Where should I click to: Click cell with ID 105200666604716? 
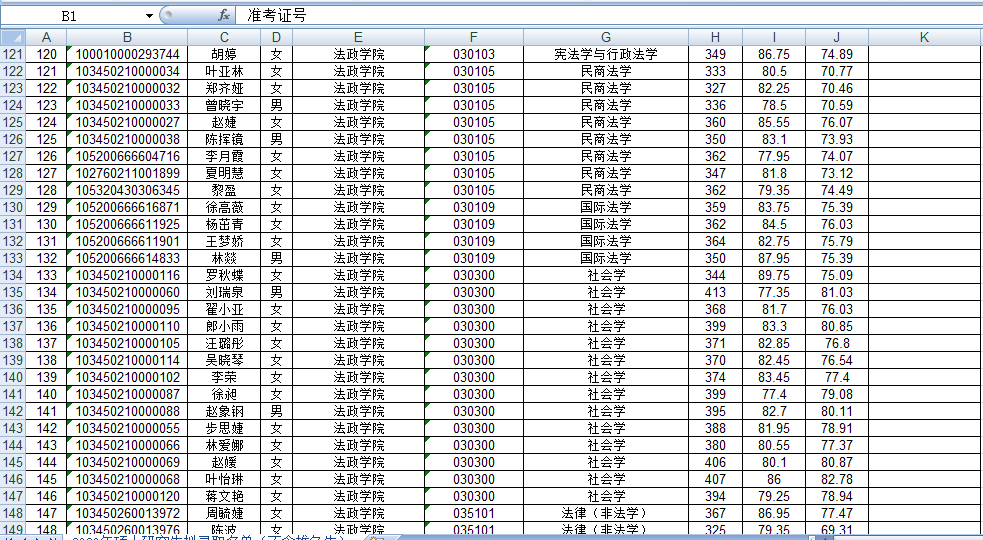tap(127, 156)
